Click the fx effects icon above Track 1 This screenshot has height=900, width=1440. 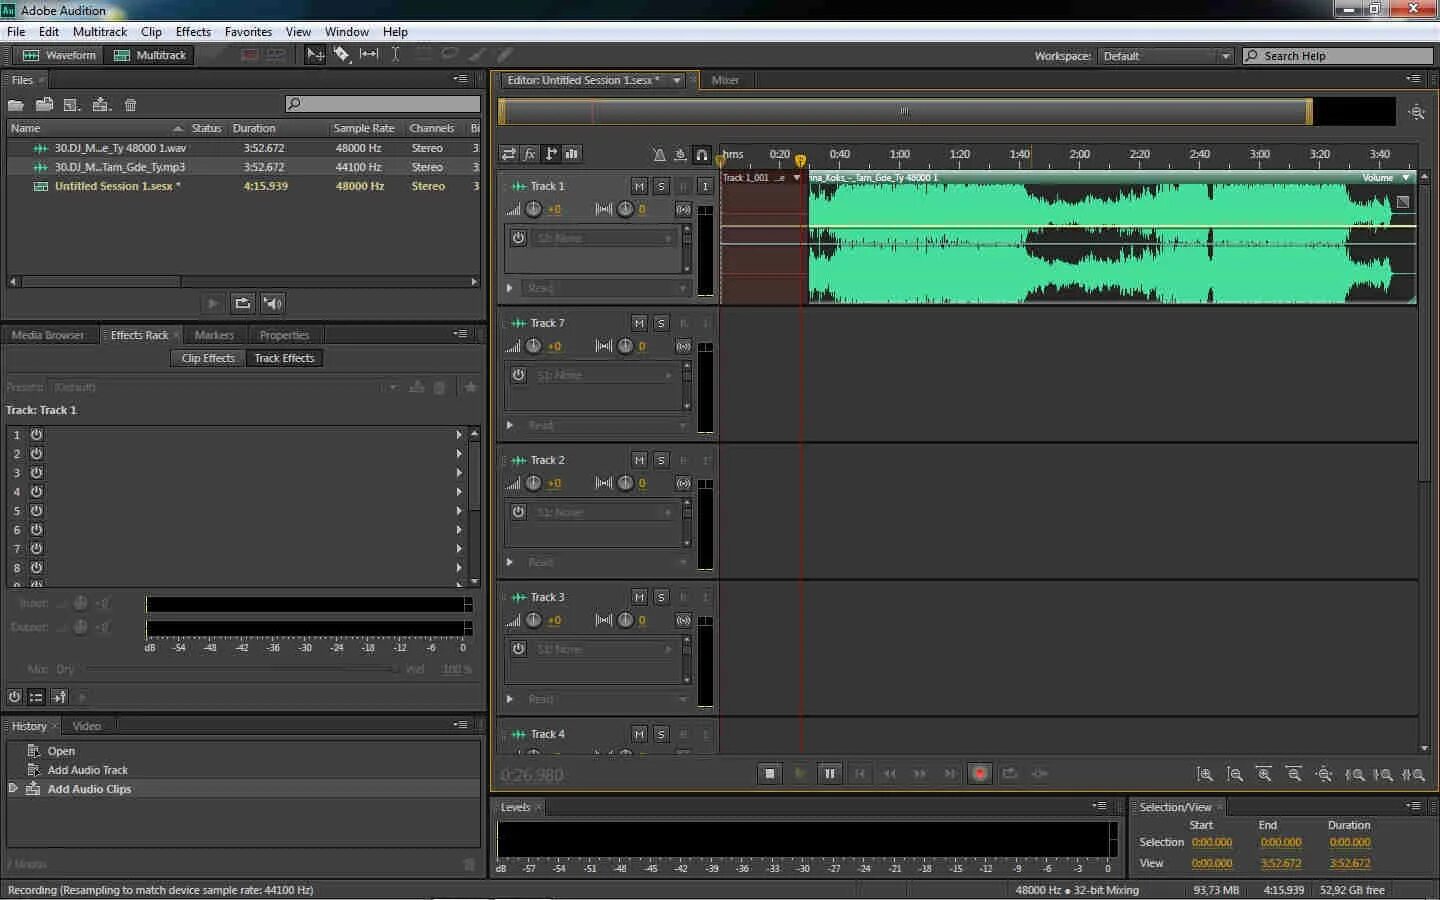click(530, 154)
